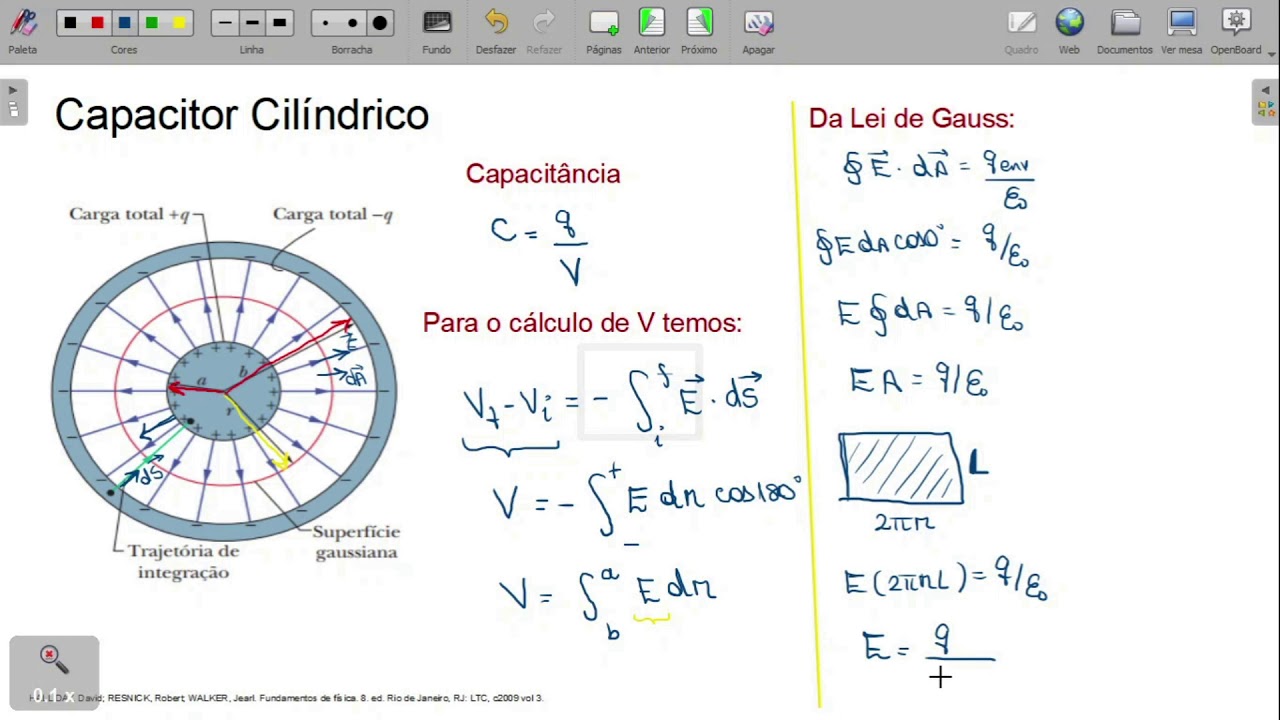Click the 'Carga total −q' label
The image size is (1280, 720).
(x=333, y=214)
